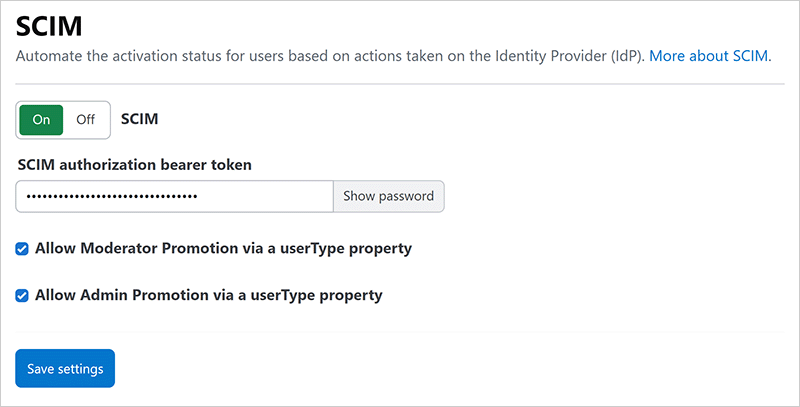The height and width of the screenshot is (407, 800).
Task: Click the large SCIM page heading
Action: (48, 24)
